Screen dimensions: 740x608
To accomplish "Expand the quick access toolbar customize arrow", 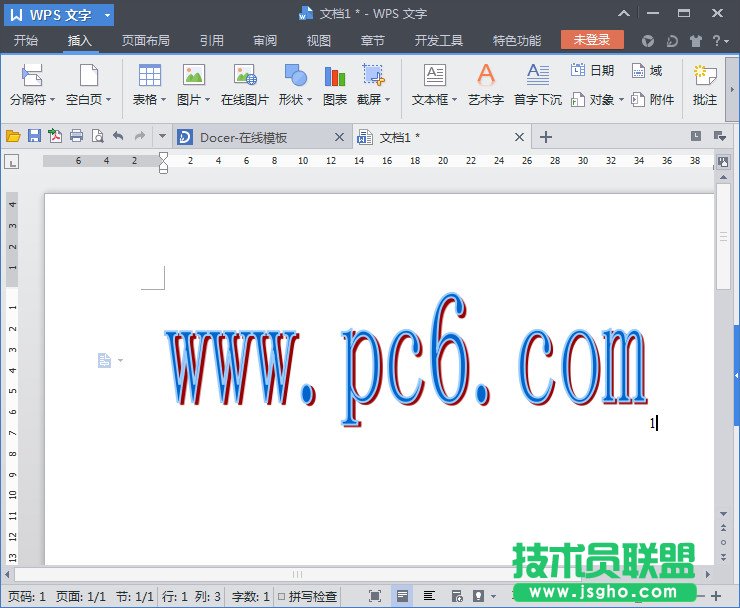I will (162, 136).
